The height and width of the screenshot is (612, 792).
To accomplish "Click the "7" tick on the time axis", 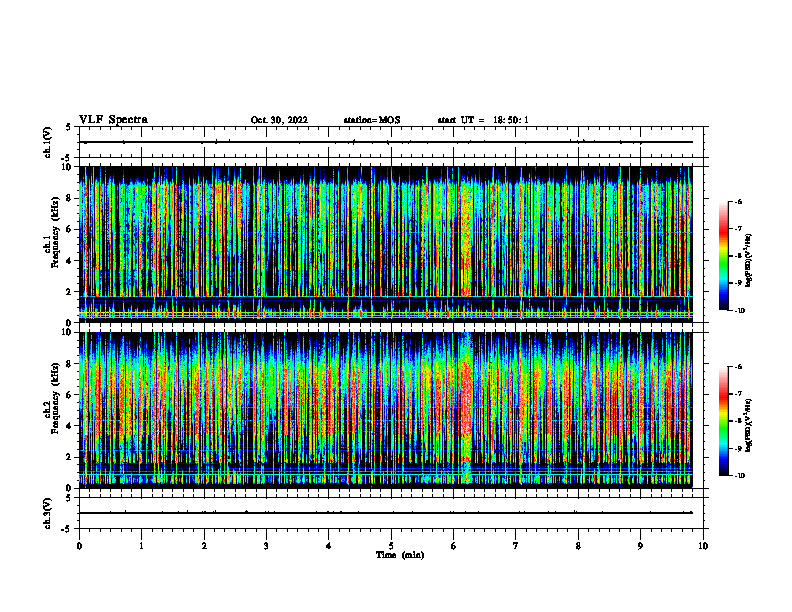I will pos(516,546).
